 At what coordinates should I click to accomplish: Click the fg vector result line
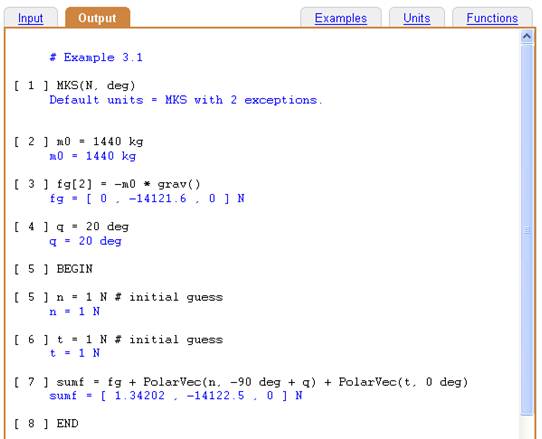[147, 199]
